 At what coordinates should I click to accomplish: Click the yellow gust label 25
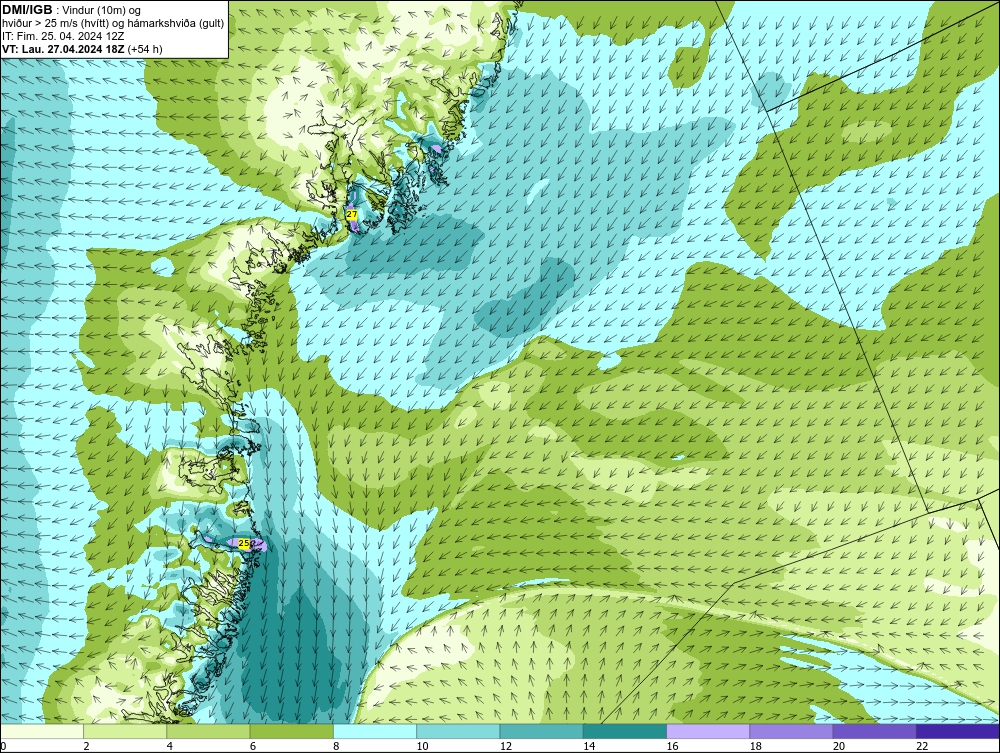(244, 543)
